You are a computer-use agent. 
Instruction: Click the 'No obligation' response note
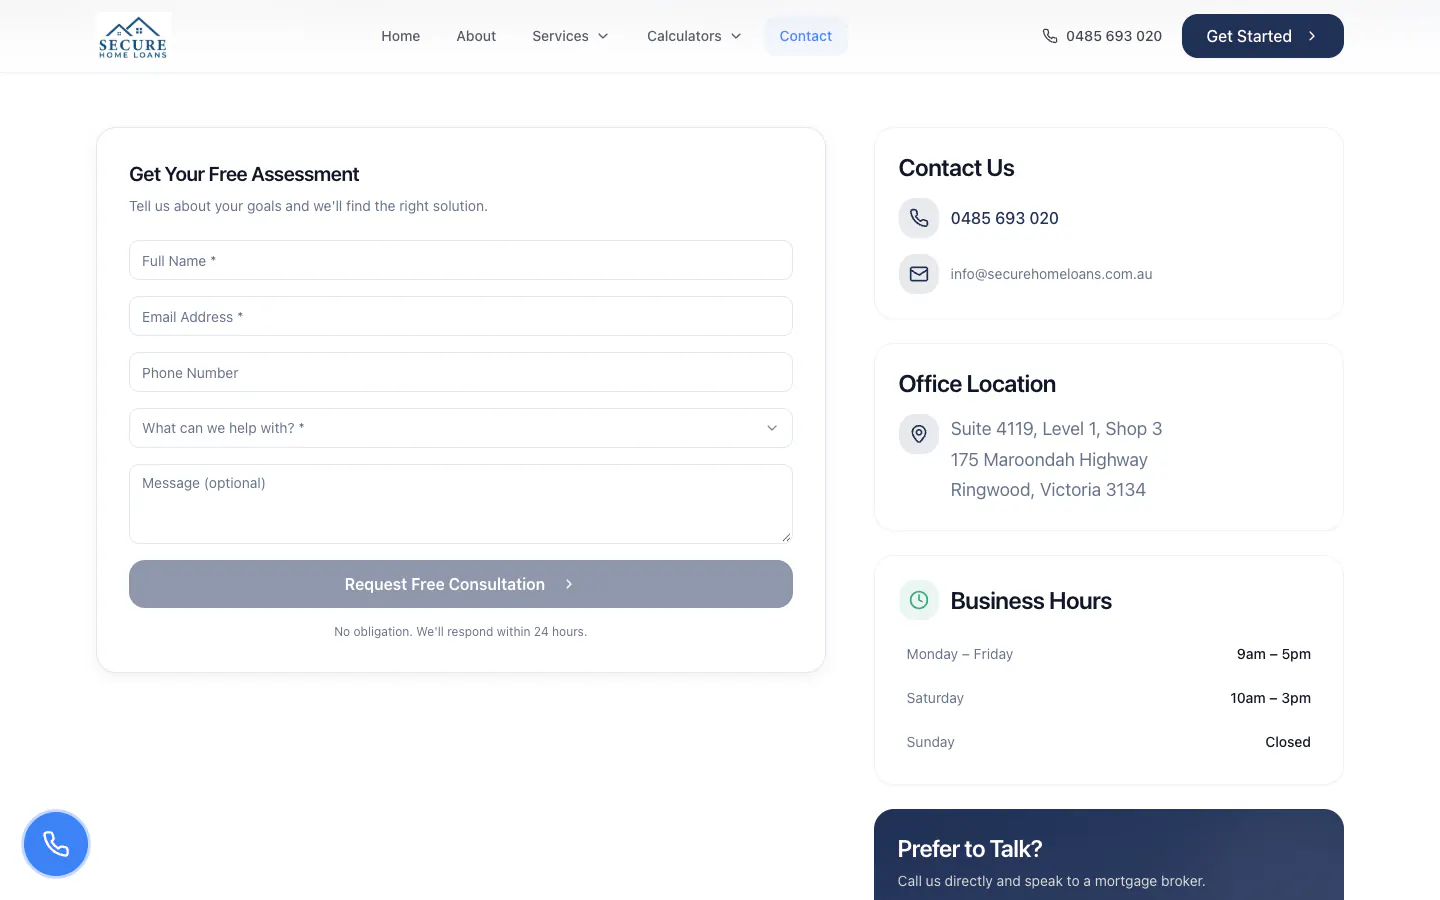coord(461,632)
